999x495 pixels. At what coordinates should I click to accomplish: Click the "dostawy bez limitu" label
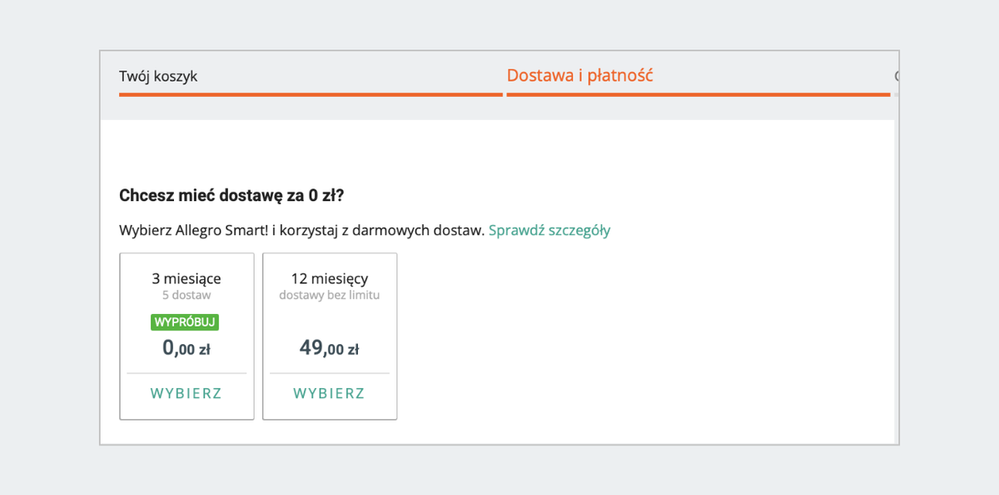point(329,295)
